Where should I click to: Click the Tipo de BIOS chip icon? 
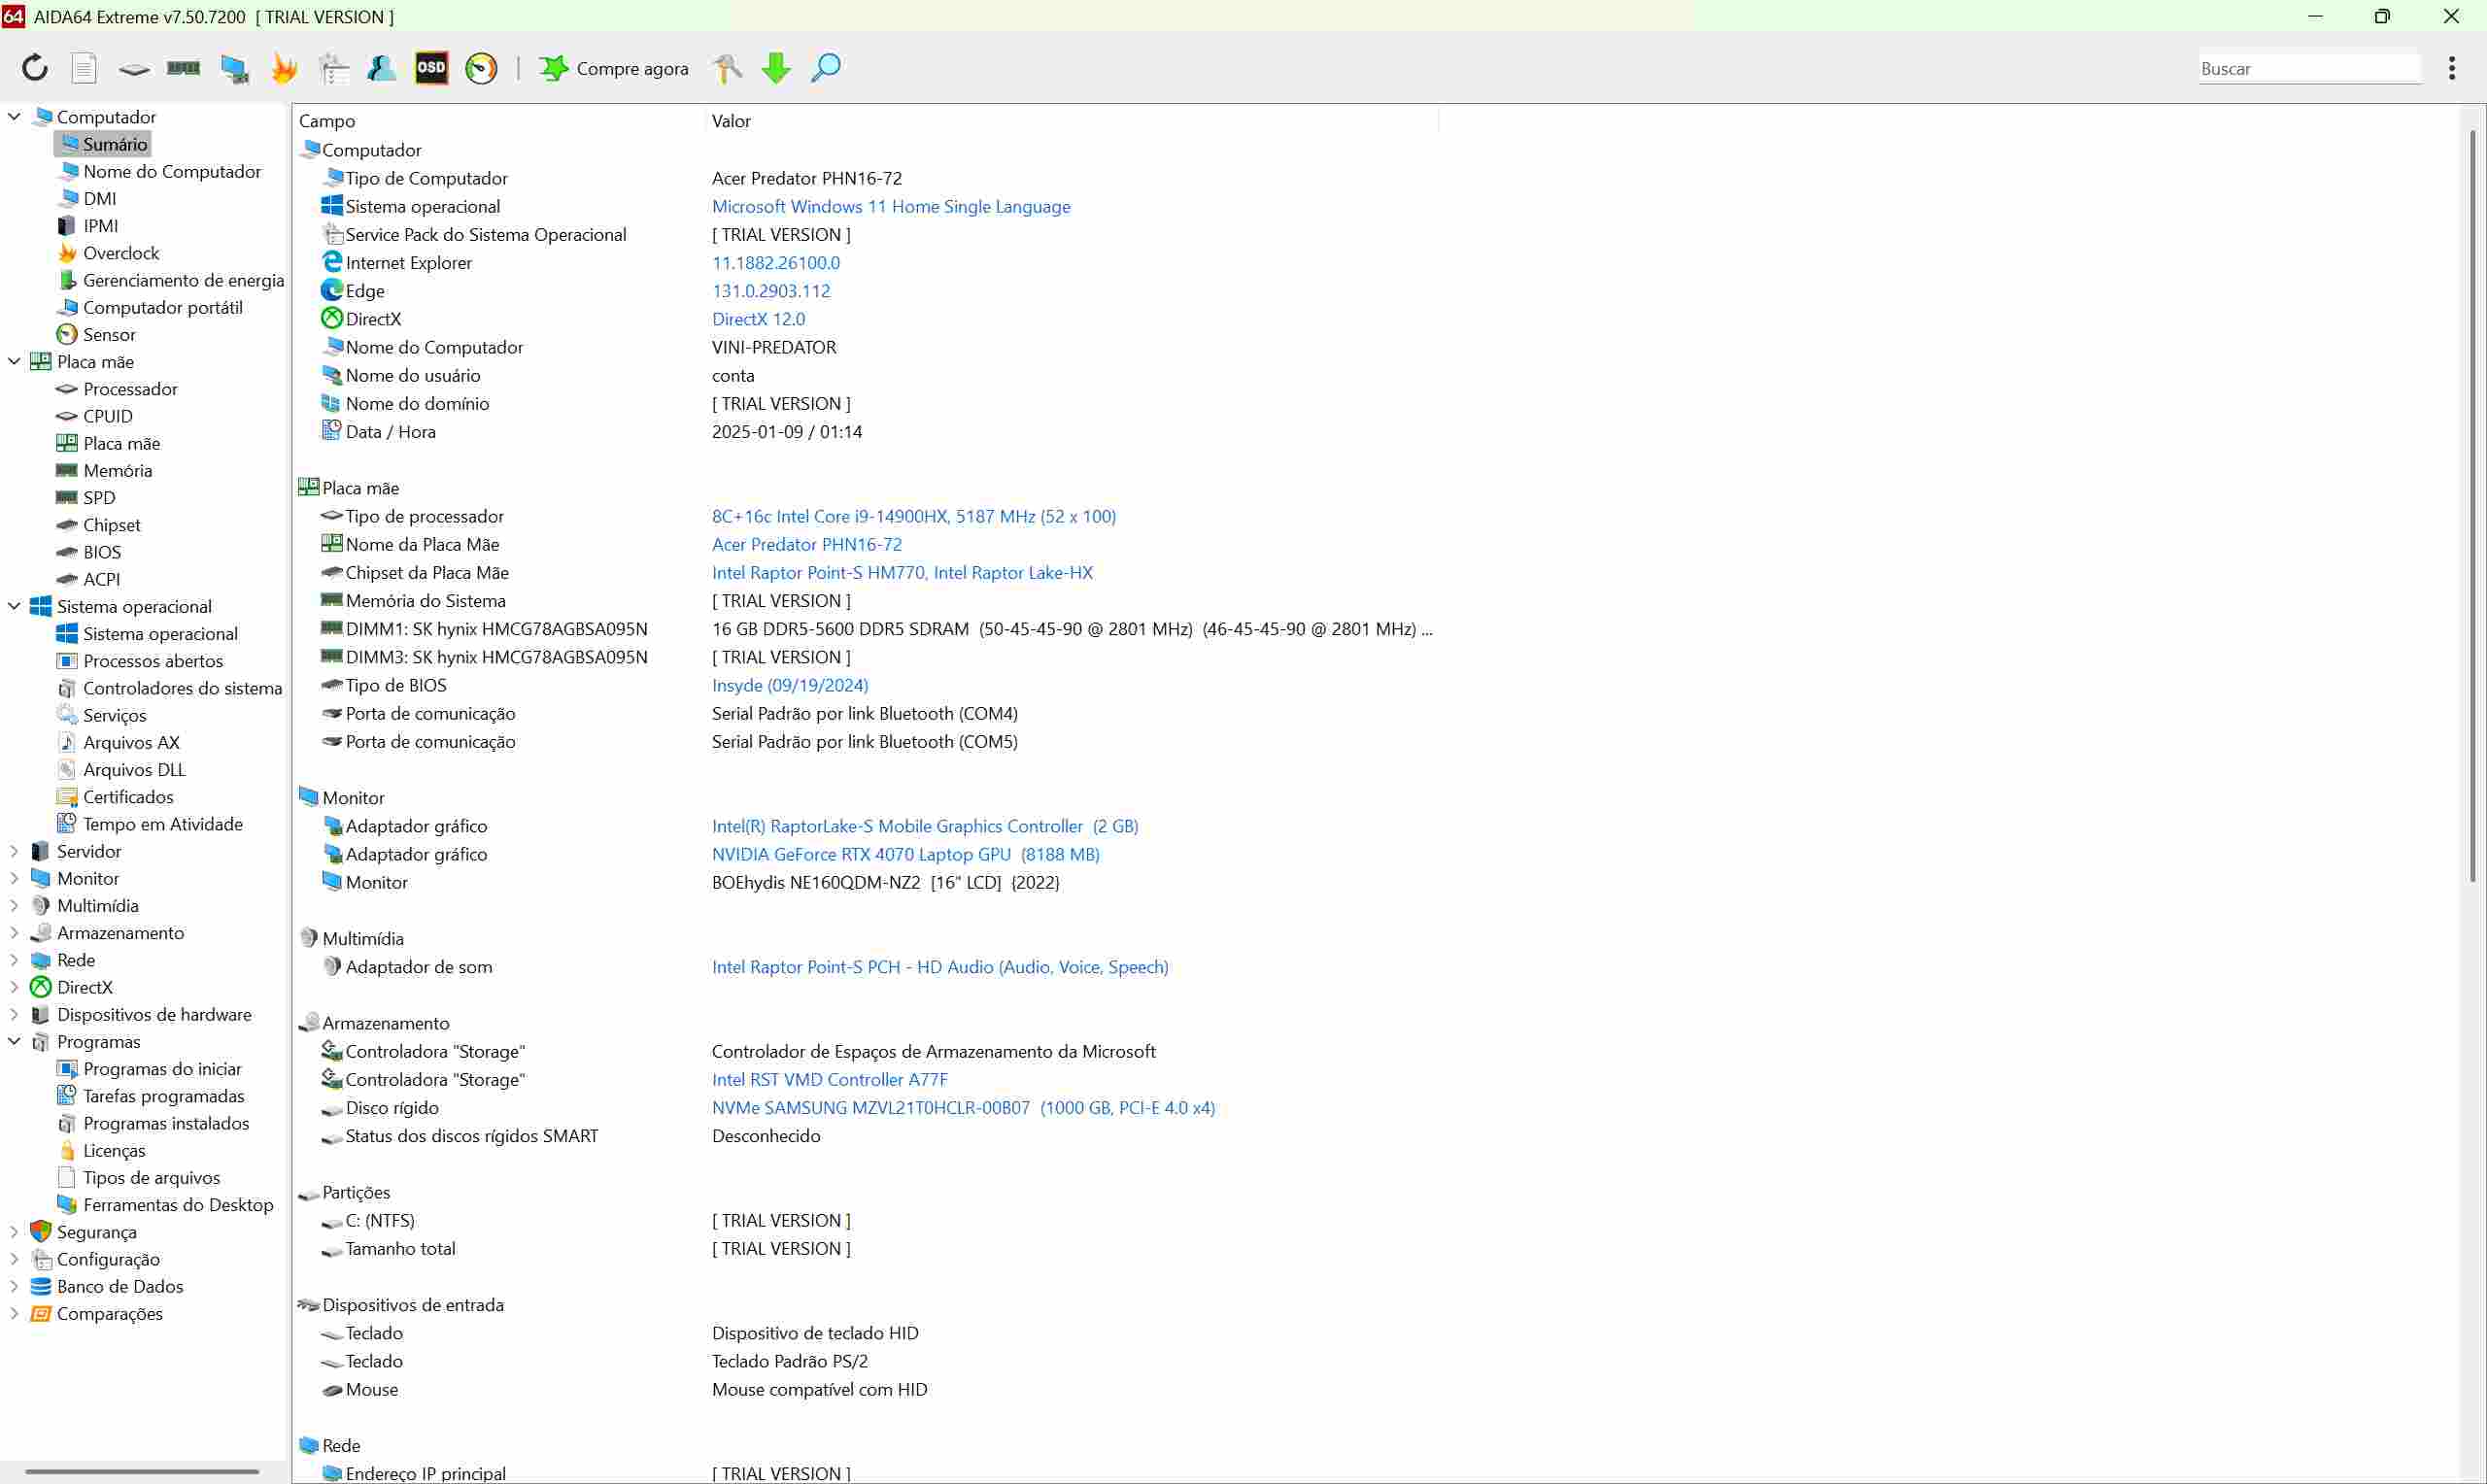click(x=332, y=685)
